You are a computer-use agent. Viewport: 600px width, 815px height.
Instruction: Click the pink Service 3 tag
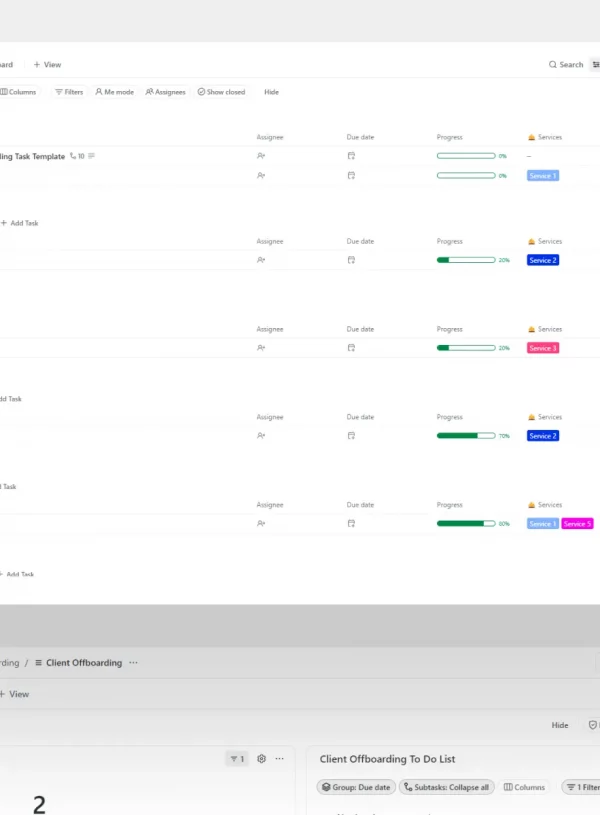click(x=543, y=348)
